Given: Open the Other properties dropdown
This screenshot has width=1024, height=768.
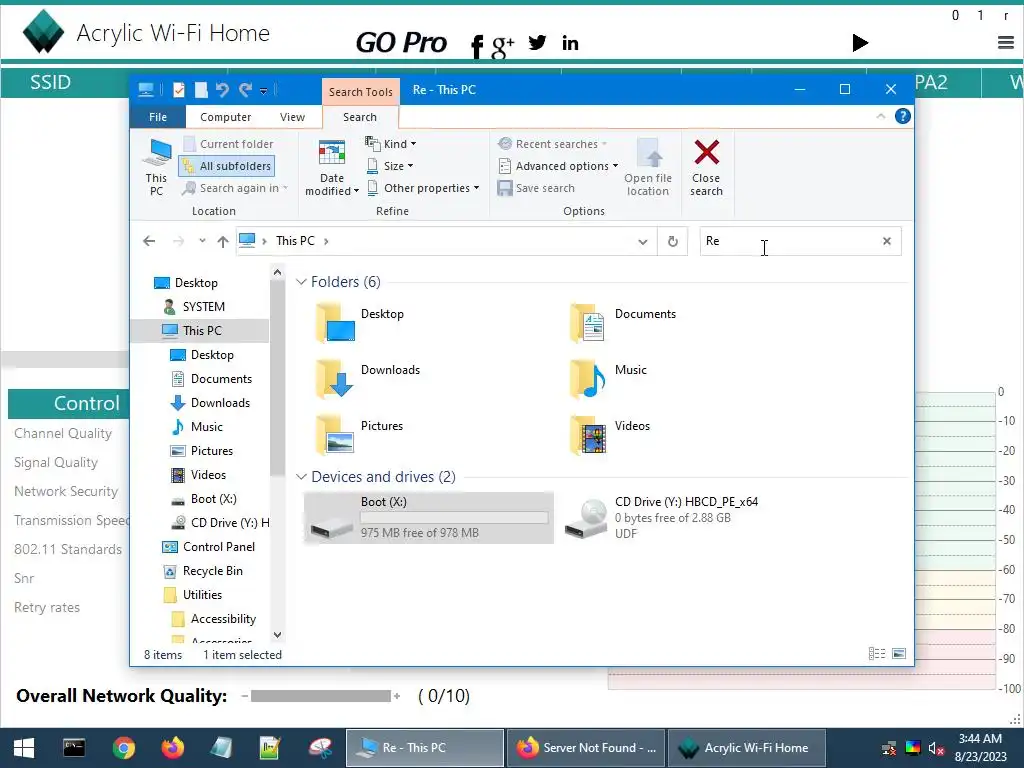Looking at the screenshot, I should pos(423,188).
